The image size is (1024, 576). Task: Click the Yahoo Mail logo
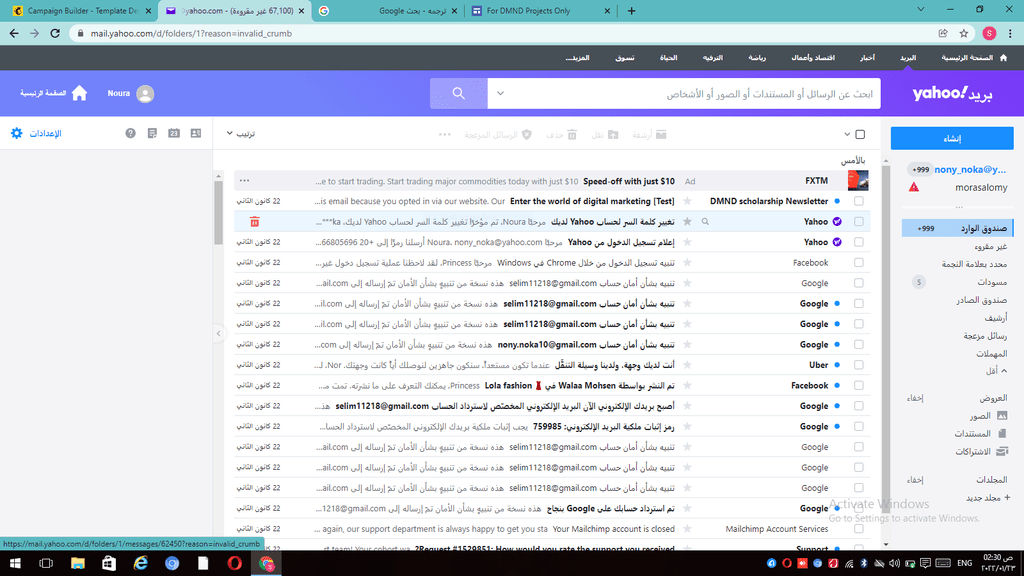952,94
